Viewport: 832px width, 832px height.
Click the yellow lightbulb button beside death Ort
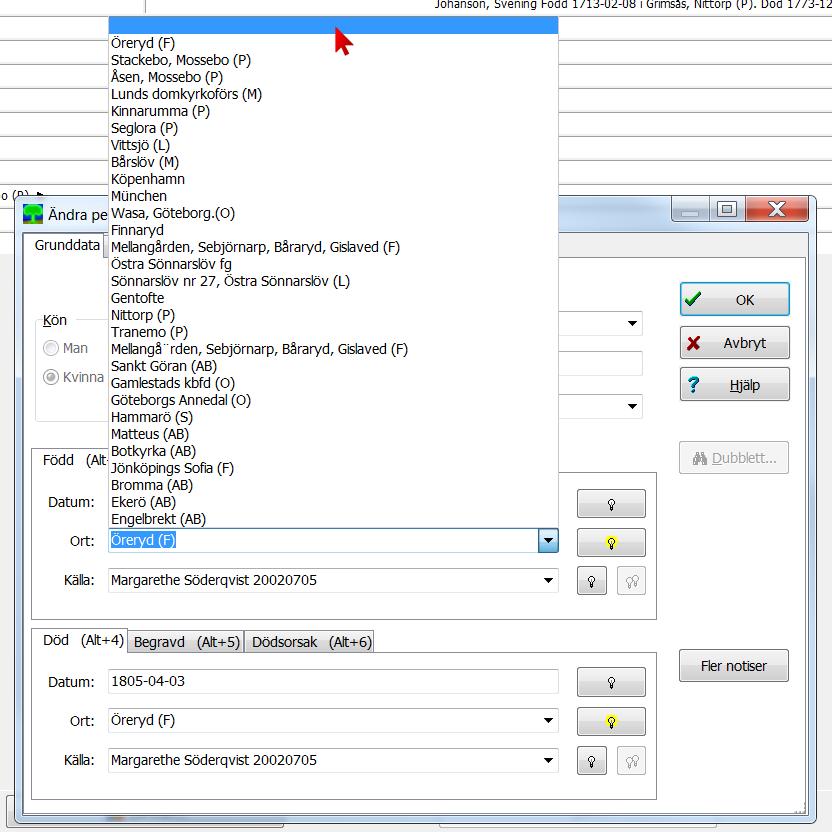point(611,721)
